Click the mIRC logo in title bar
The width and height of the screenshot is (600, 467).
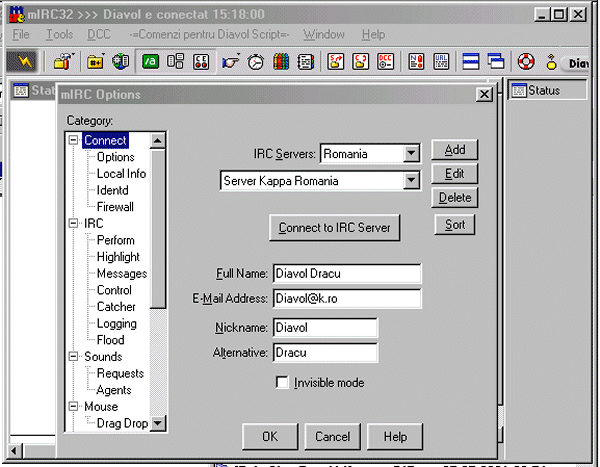[16, 14]
